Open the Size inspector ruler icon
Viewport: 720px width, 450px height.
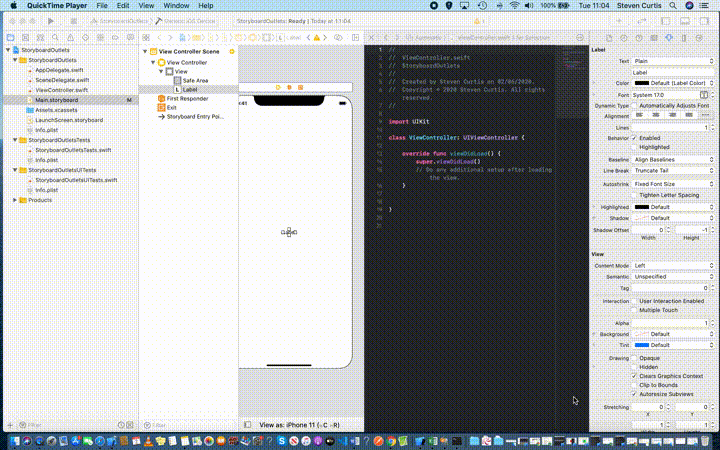coord(684,38)
